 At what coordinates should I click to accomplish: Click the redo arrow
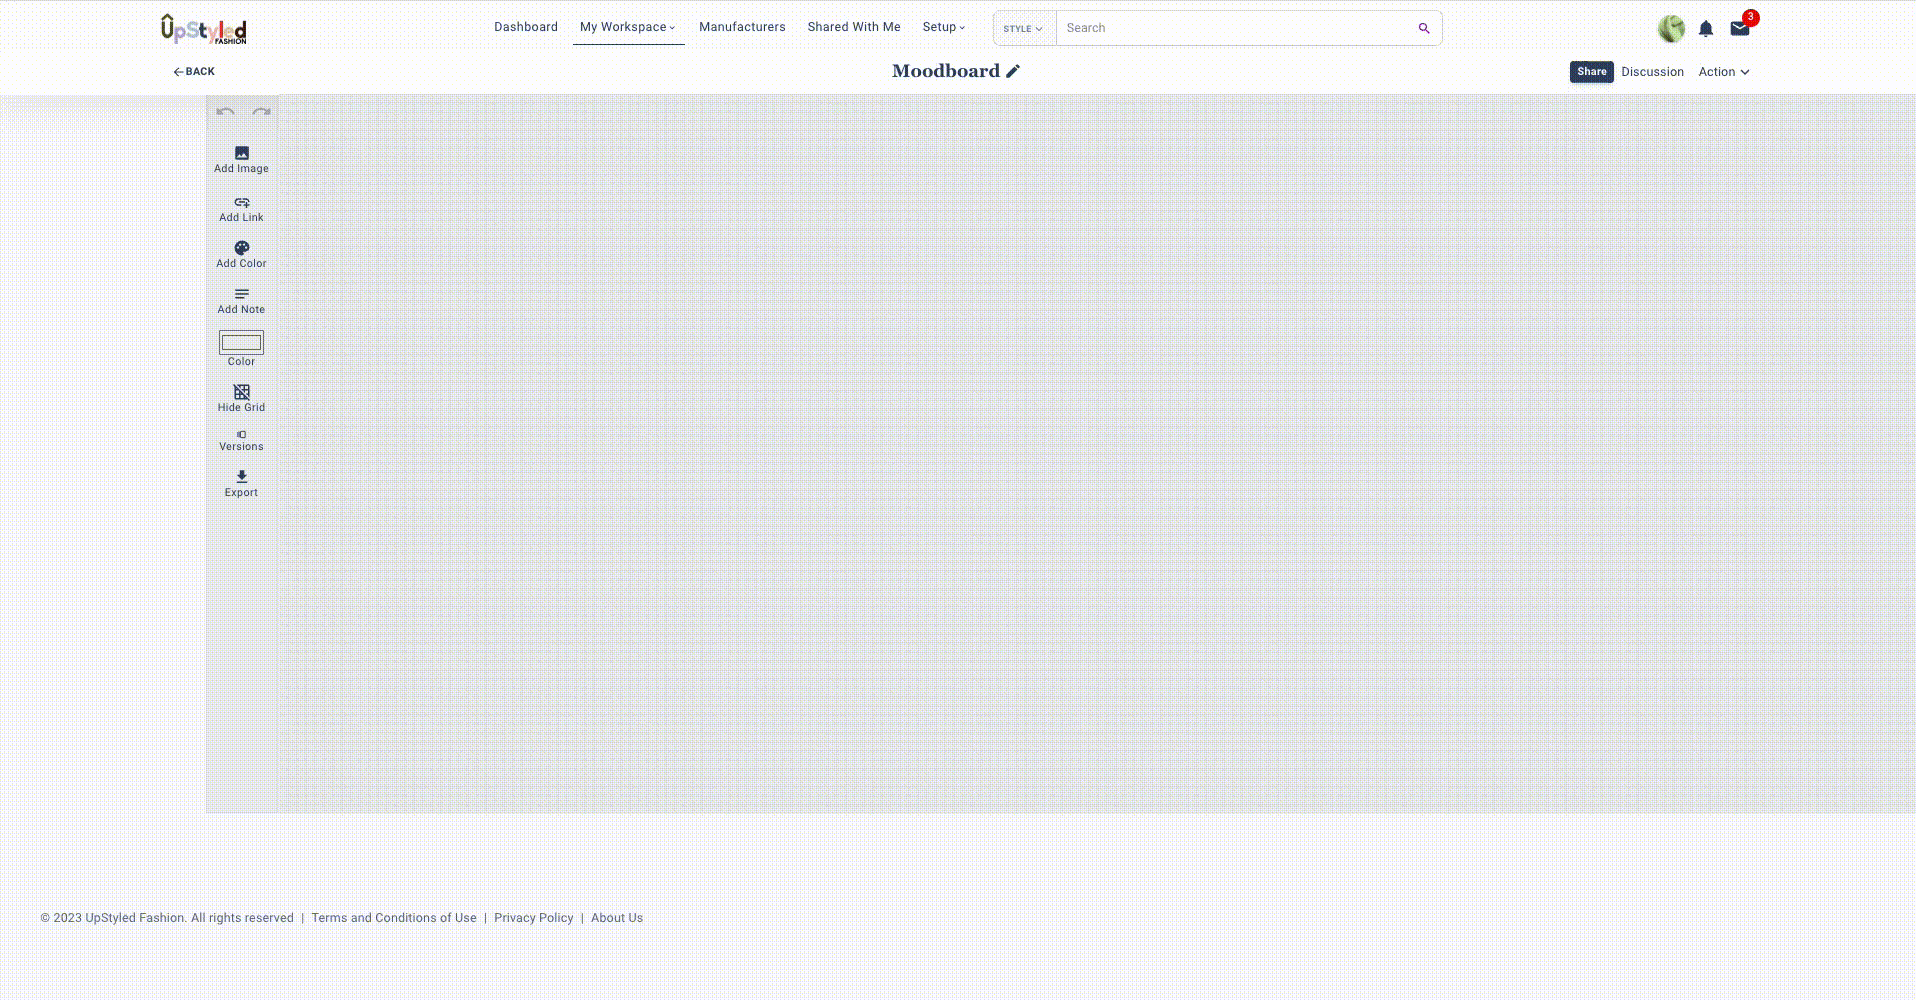pyautogui.click(x=261, y=111)
